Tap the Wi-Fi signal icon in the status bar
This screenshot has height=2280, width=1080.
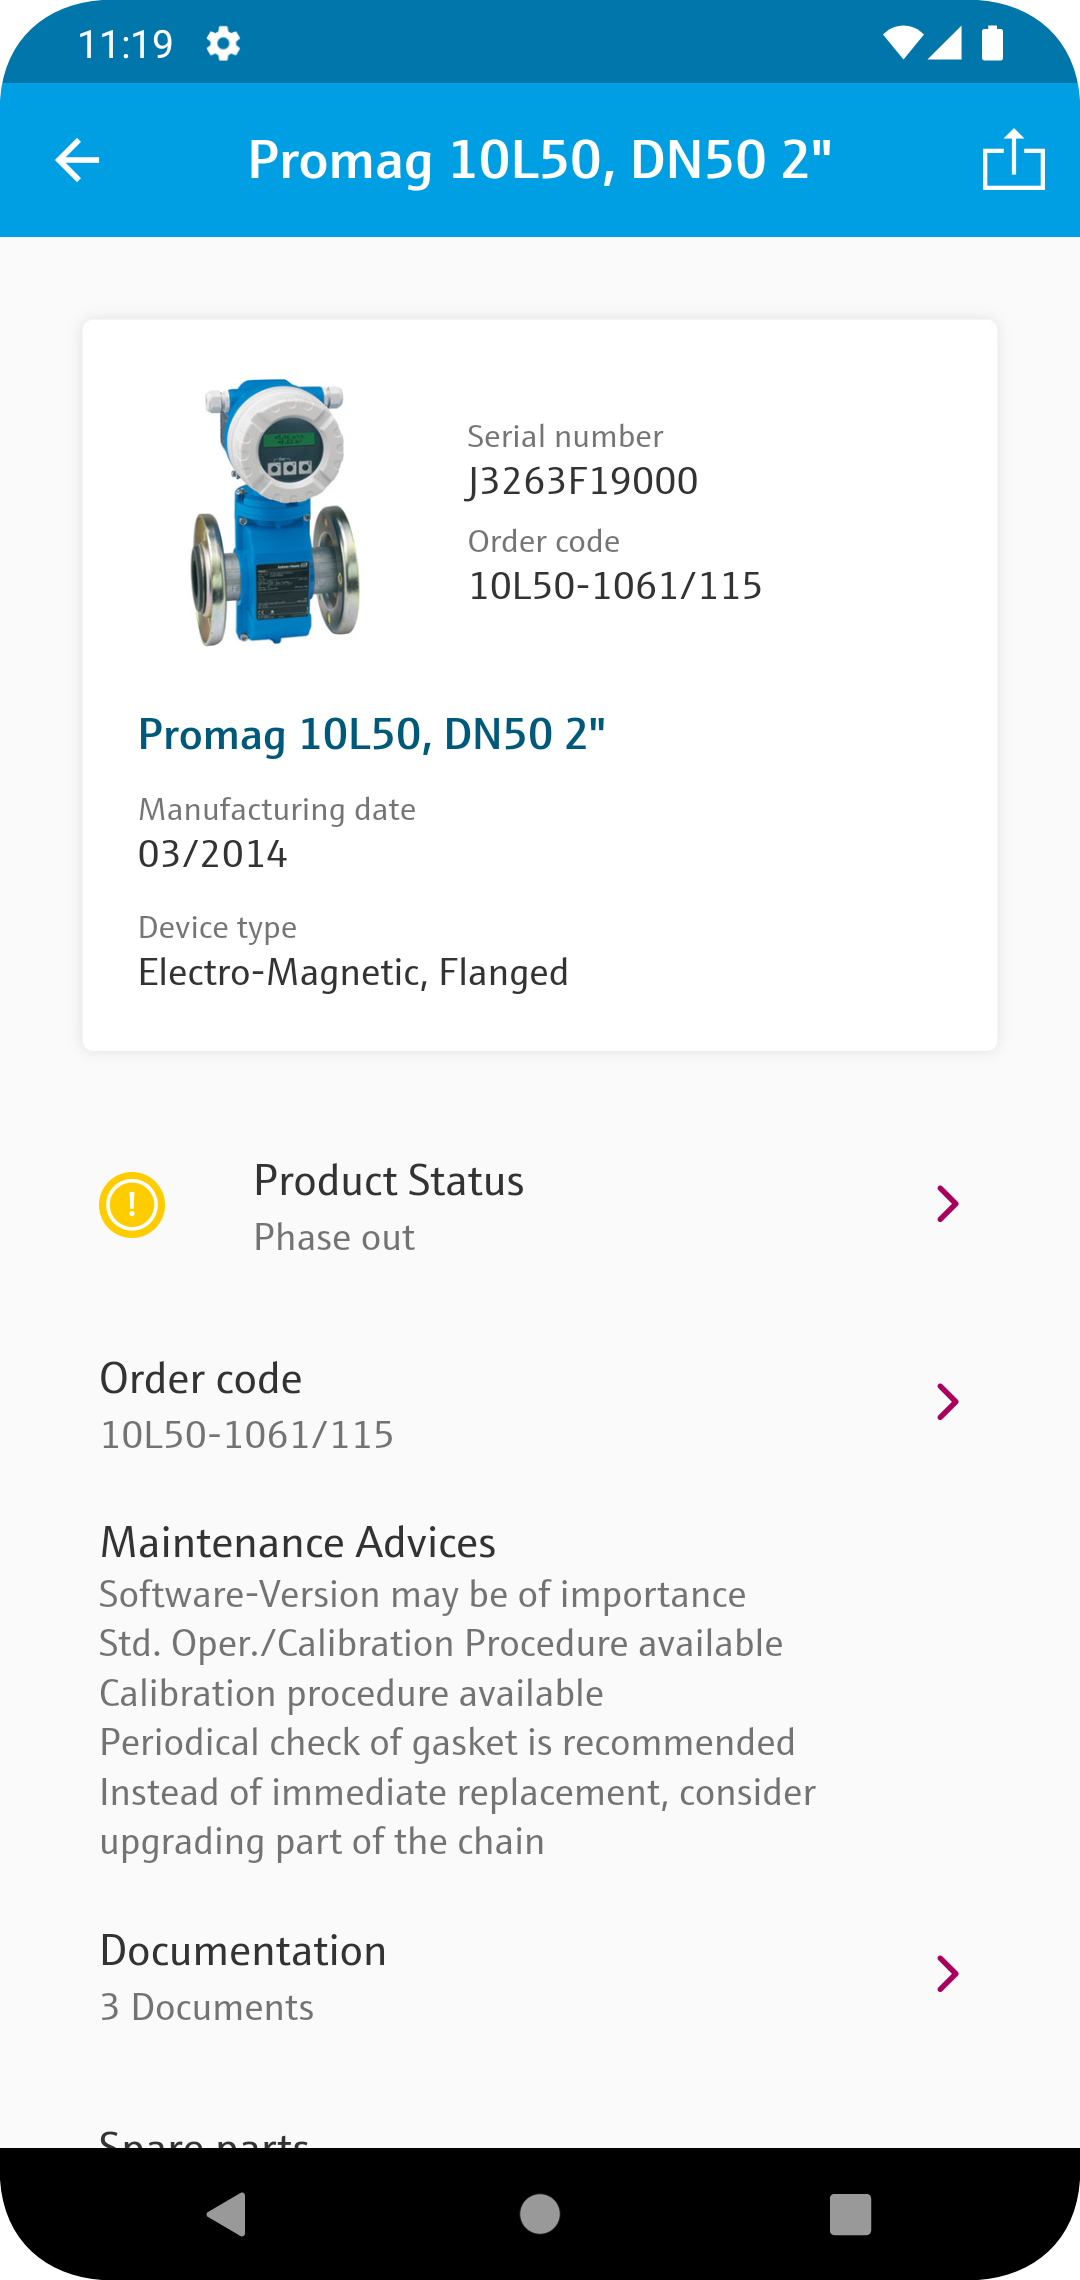[903, 44]
